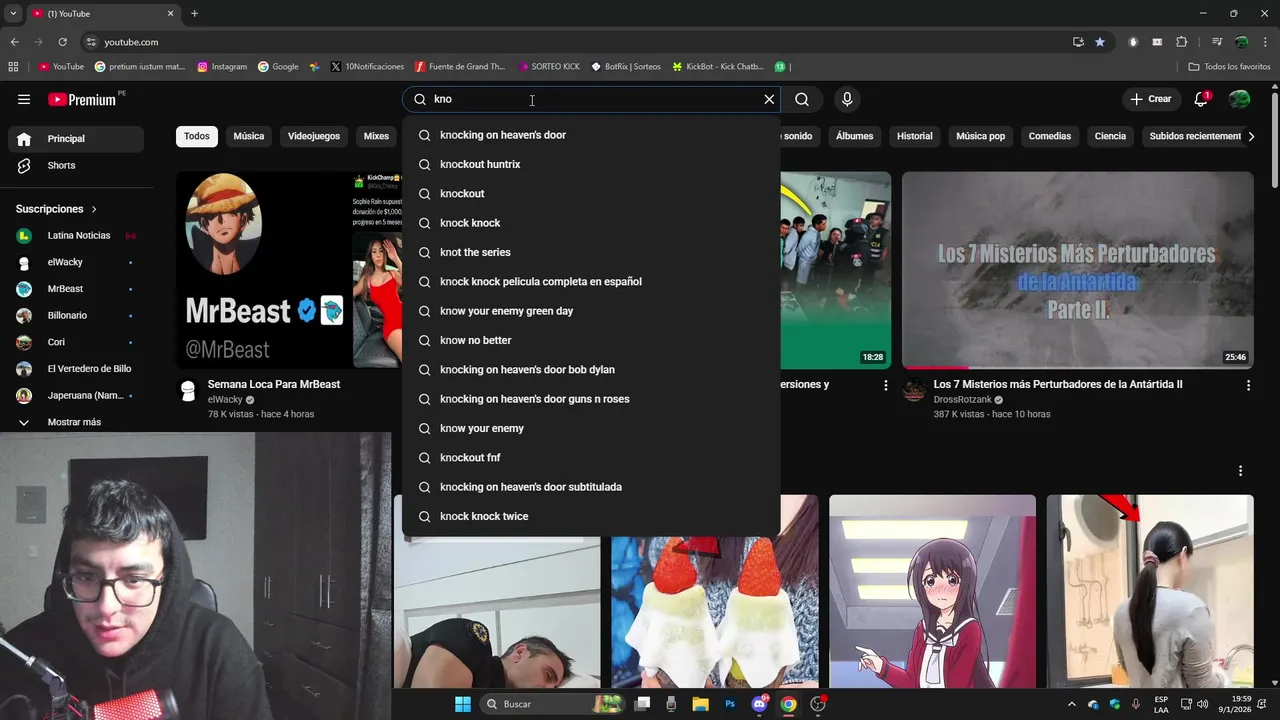This screenshot has width=1280, height=720.
Task: Select the Música filter chip
Action: (x=249, y=136)
